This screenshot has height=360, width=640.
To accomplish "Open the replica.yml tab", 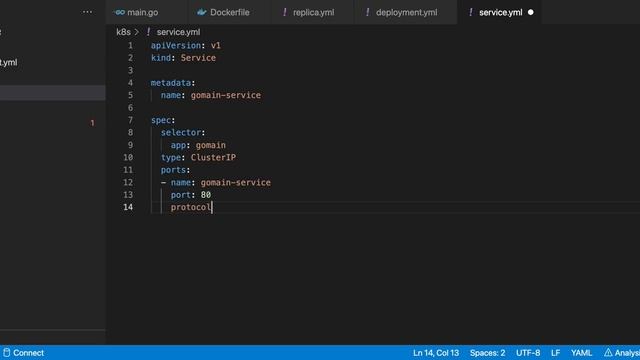I will pyautogui.click(x=313, y=12).
